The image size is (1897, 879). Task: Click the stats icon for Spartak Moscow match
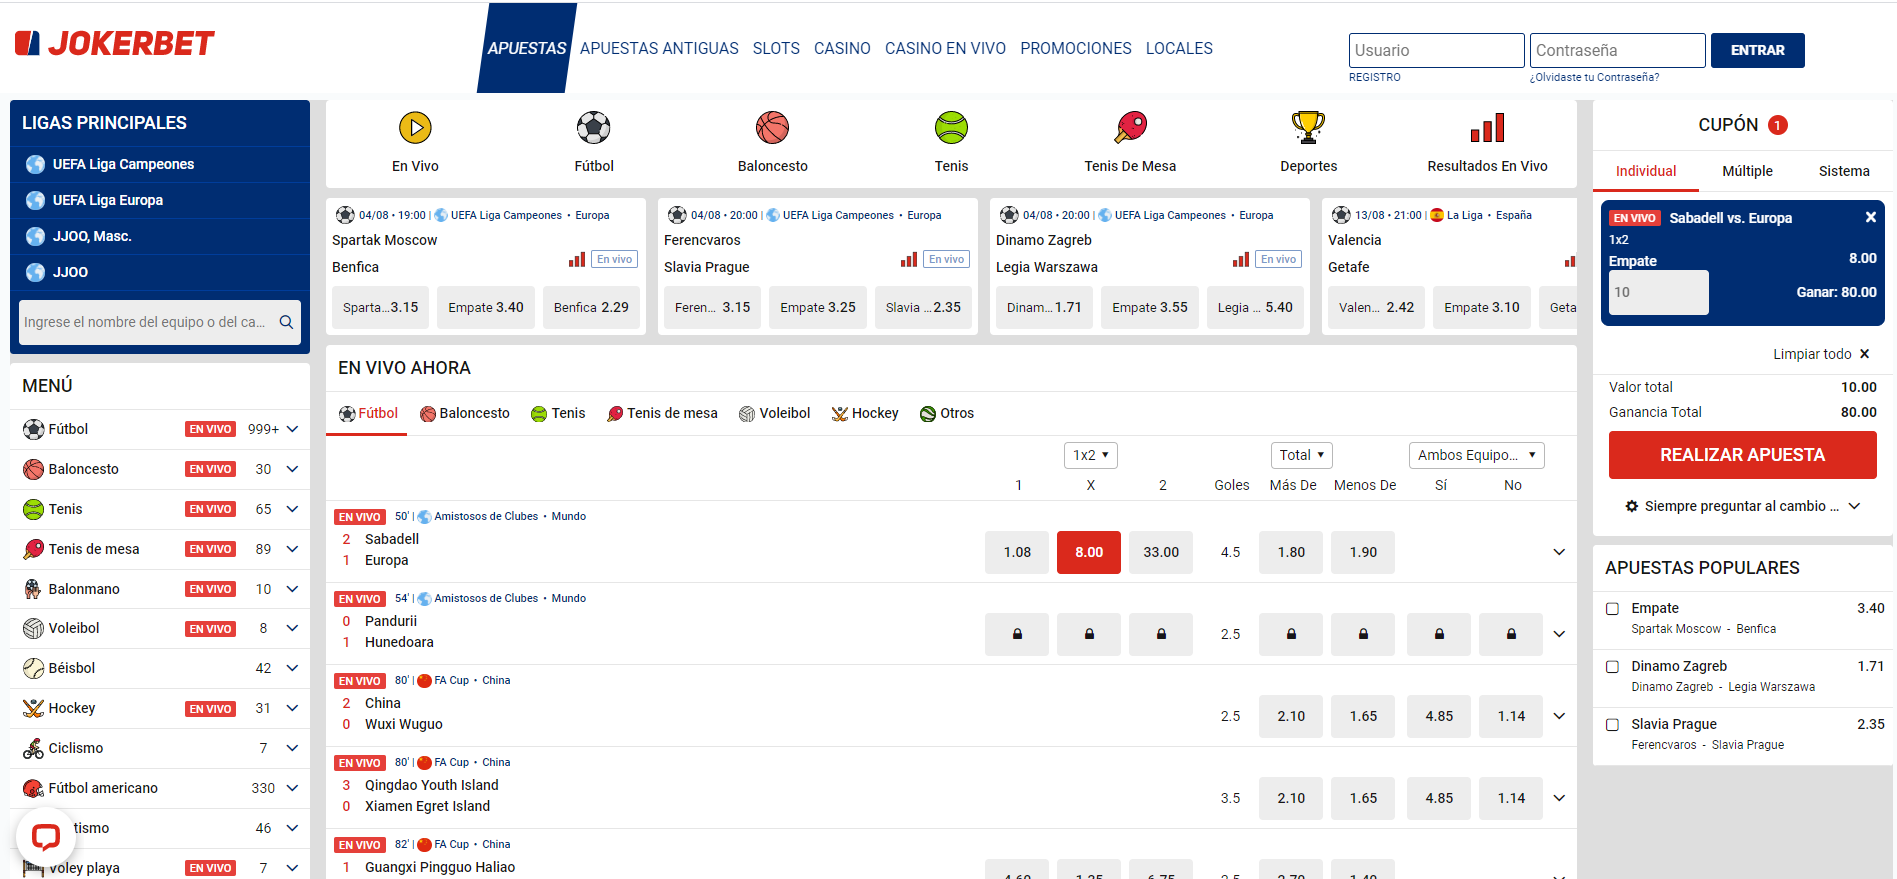[x=577, y=260]
